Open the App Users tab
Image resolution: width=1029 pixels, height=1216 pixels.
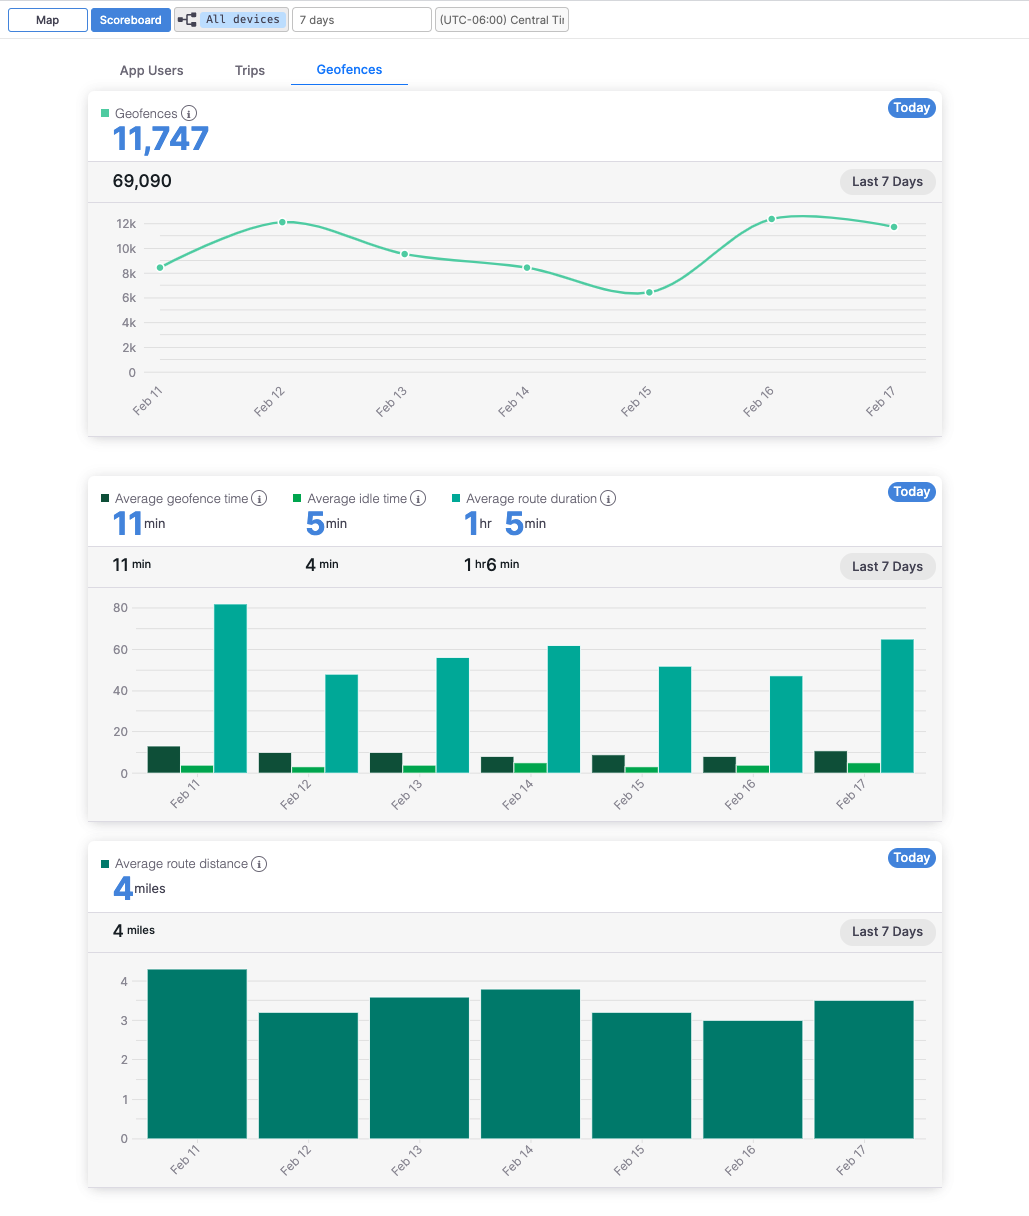tap(151, 70)
